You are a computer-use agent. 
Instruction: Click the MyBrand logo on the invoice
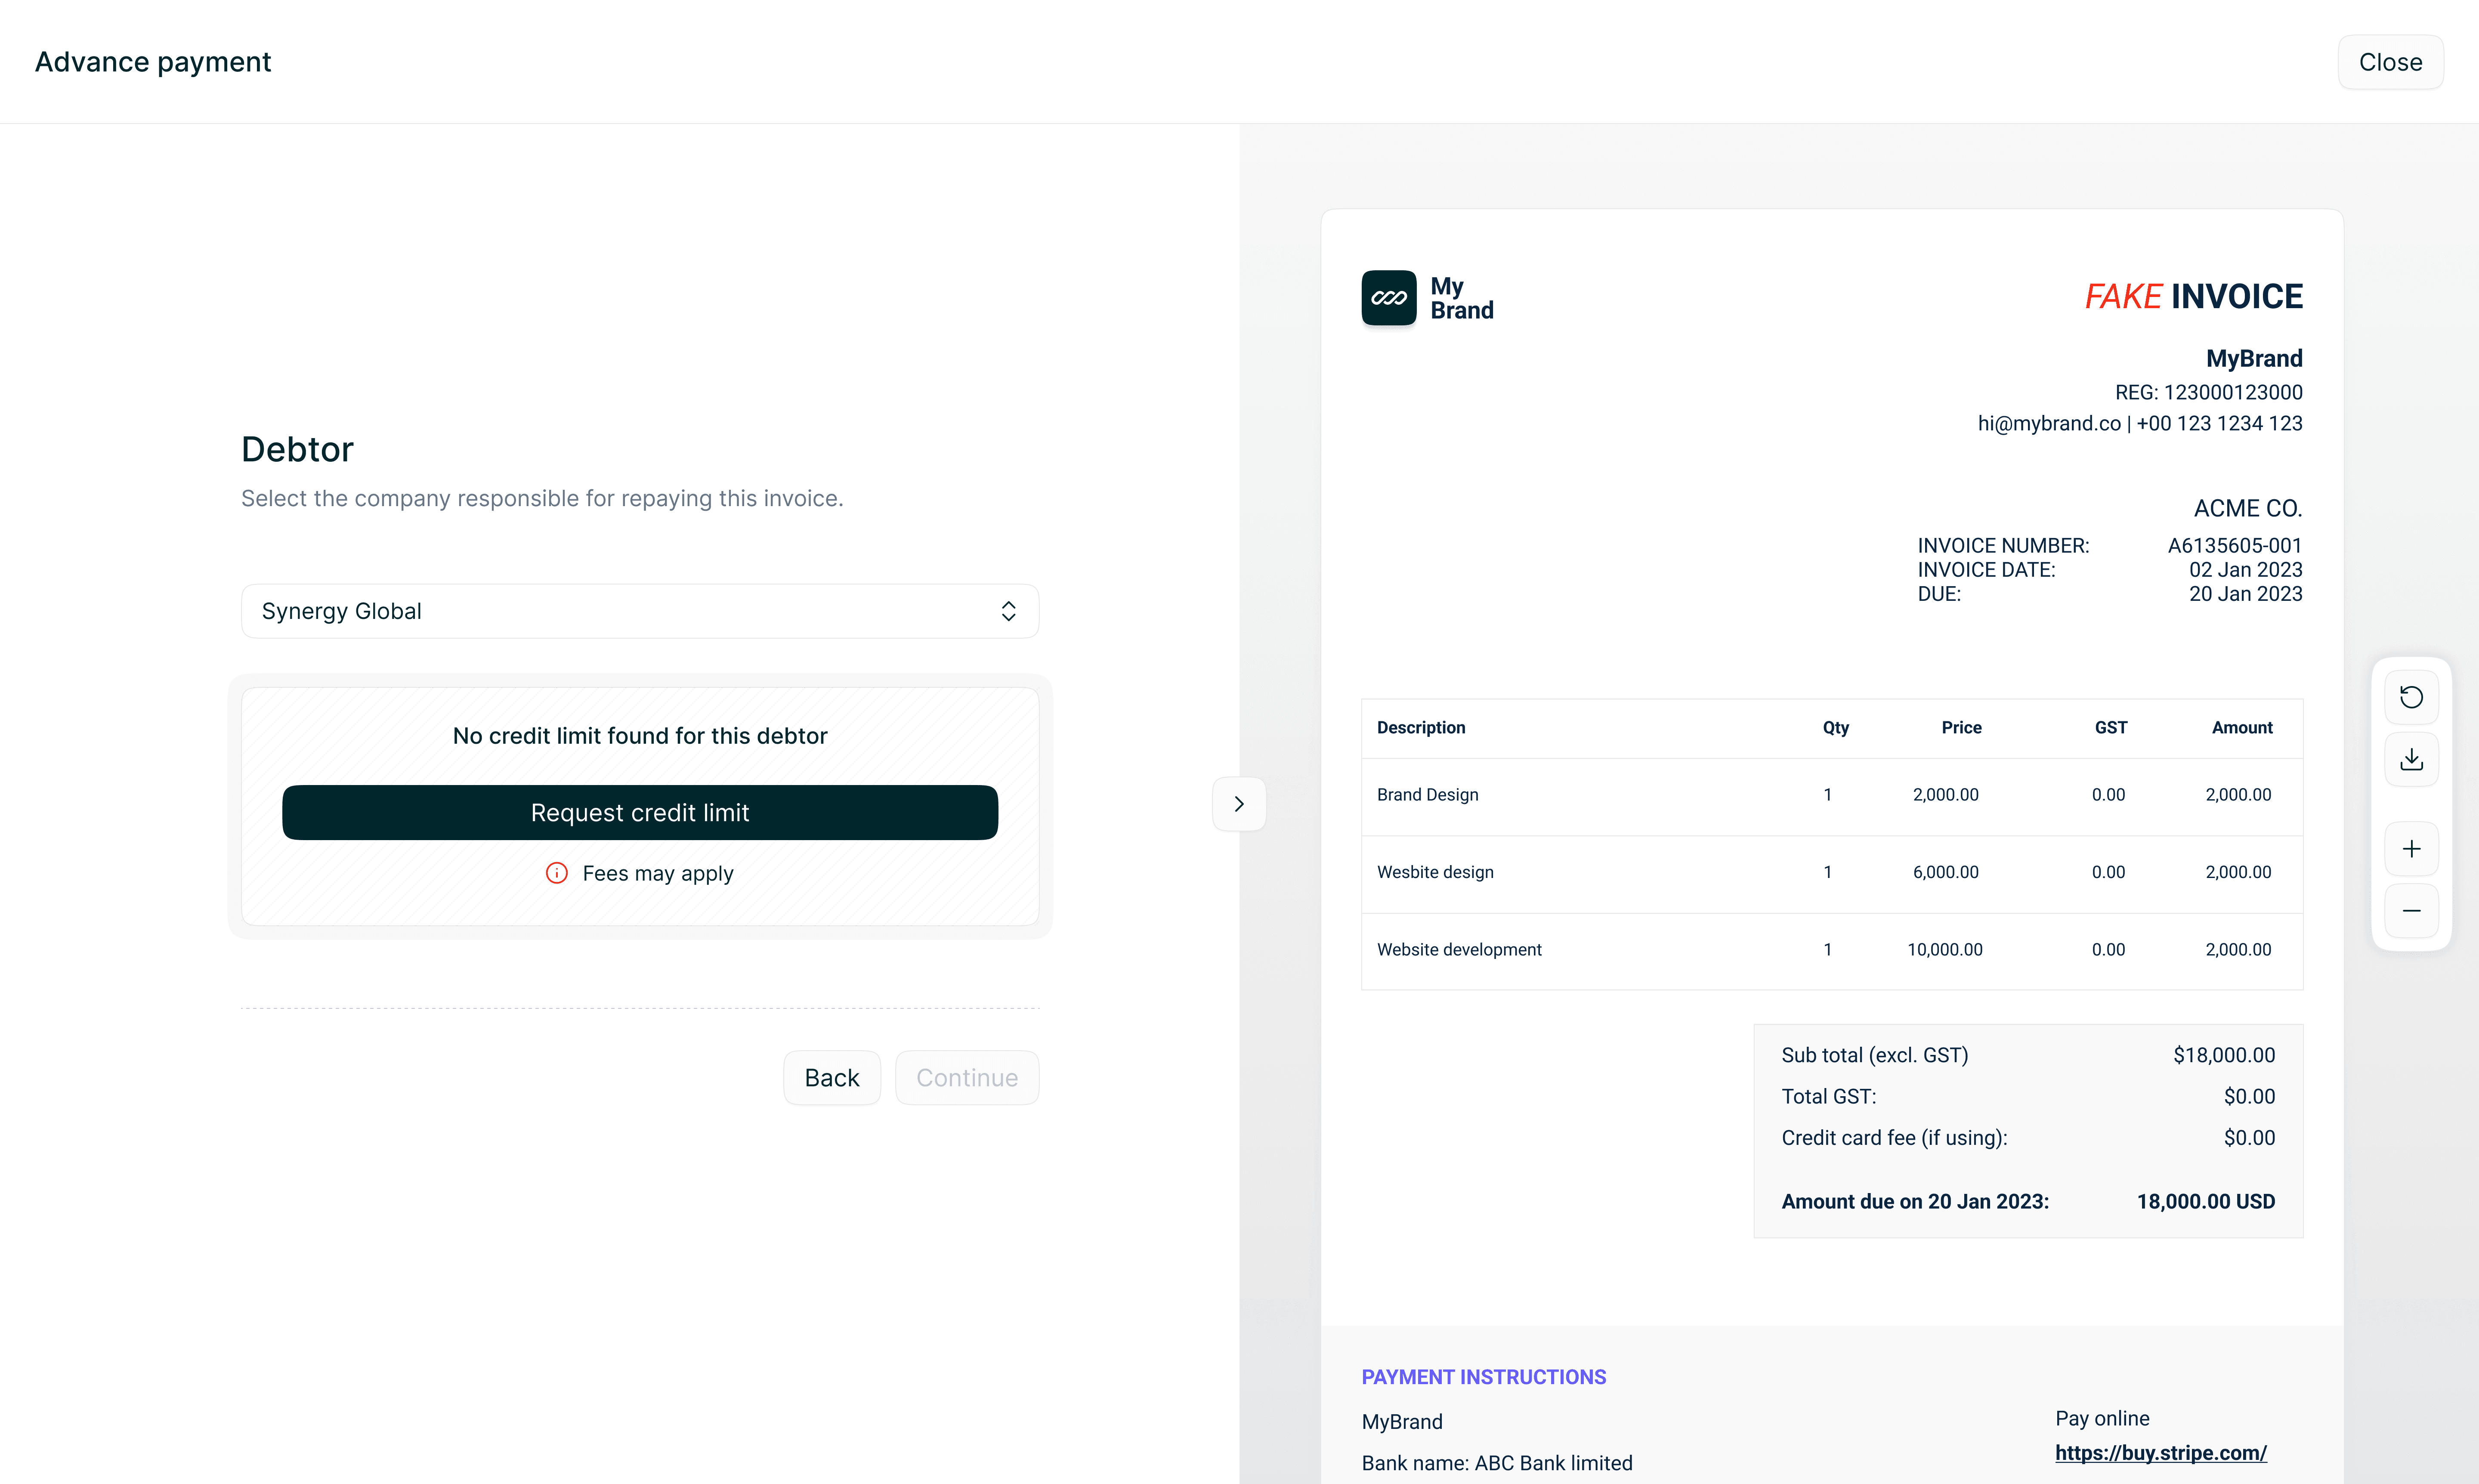click(x=1389, y=298)
